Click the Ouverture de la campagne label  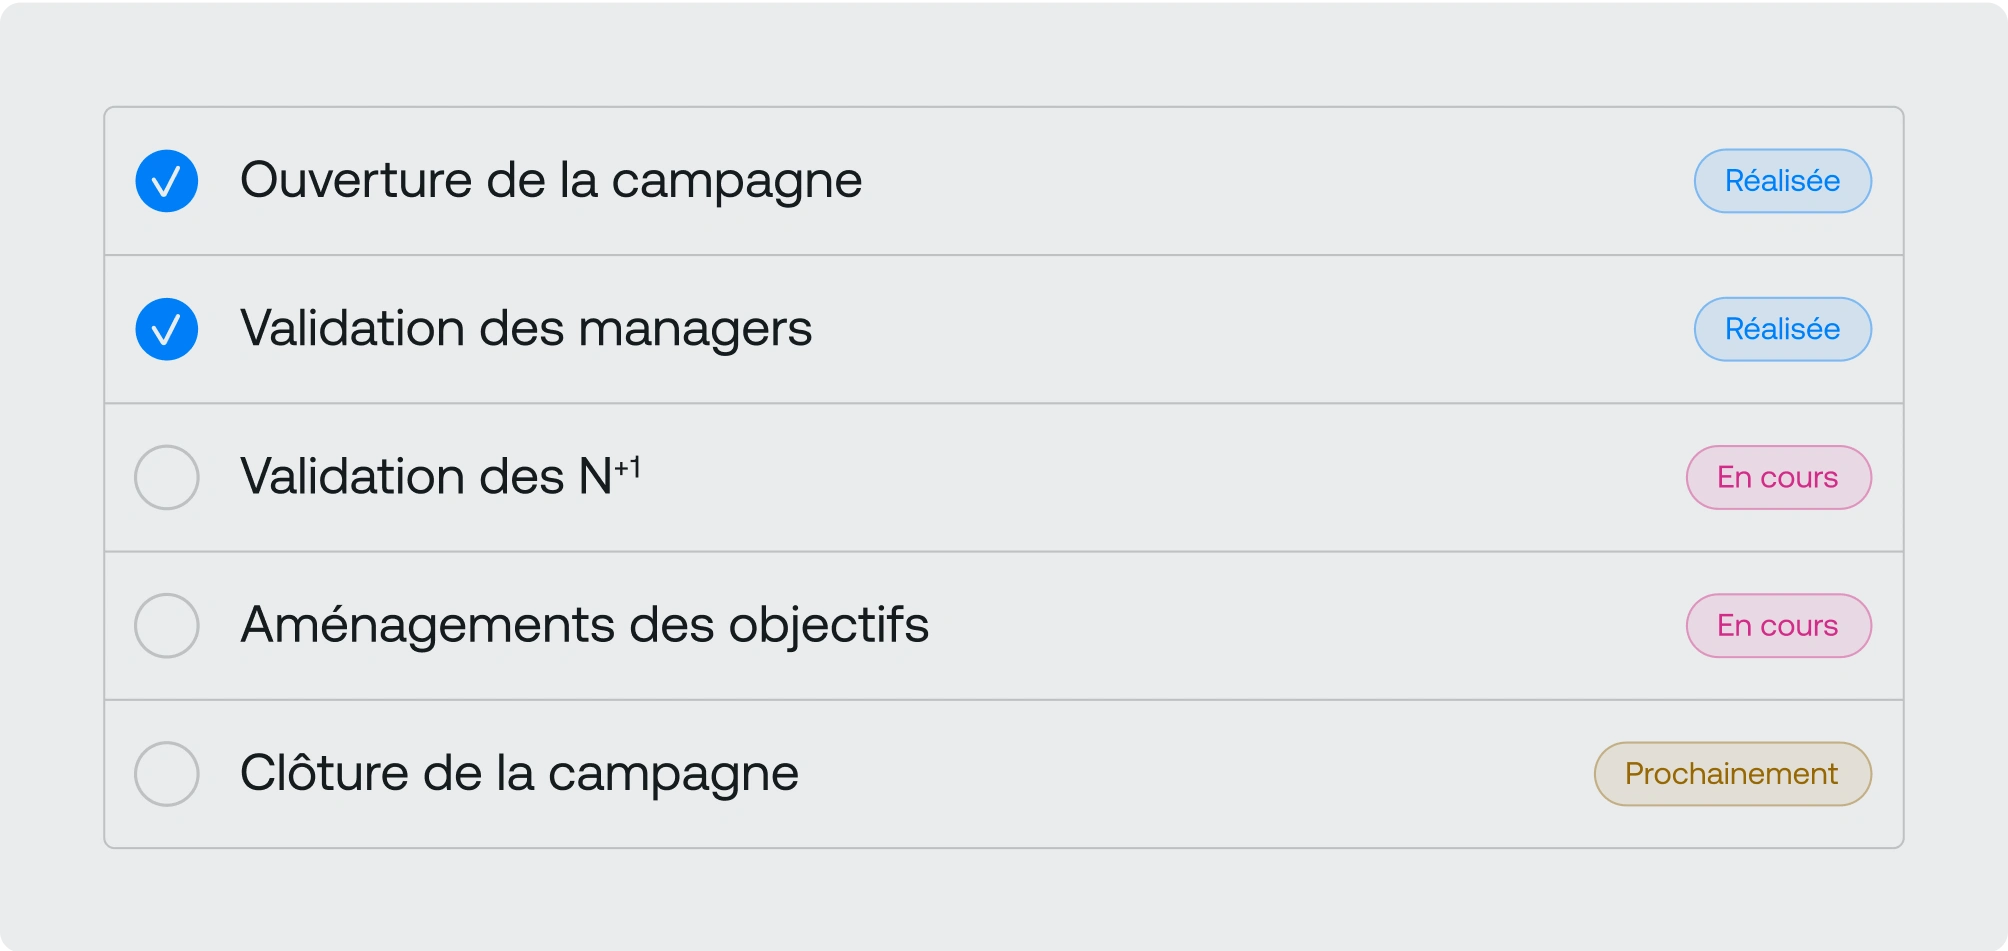(551, 181)
